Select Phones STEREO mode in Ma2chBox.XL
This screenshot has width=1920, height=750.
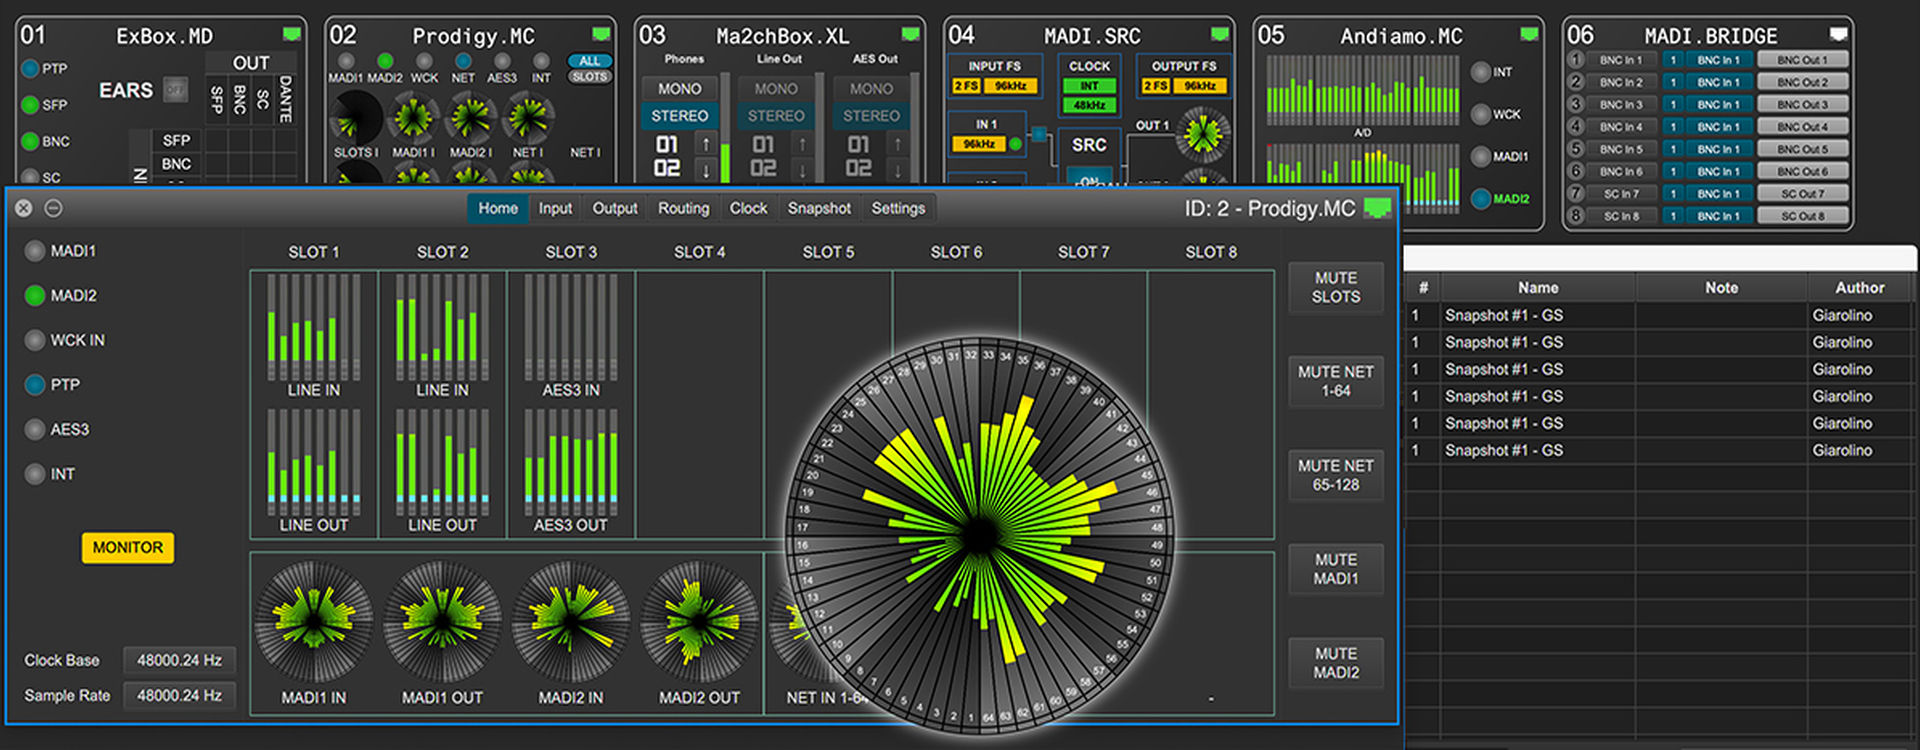(x=679, y=116)
